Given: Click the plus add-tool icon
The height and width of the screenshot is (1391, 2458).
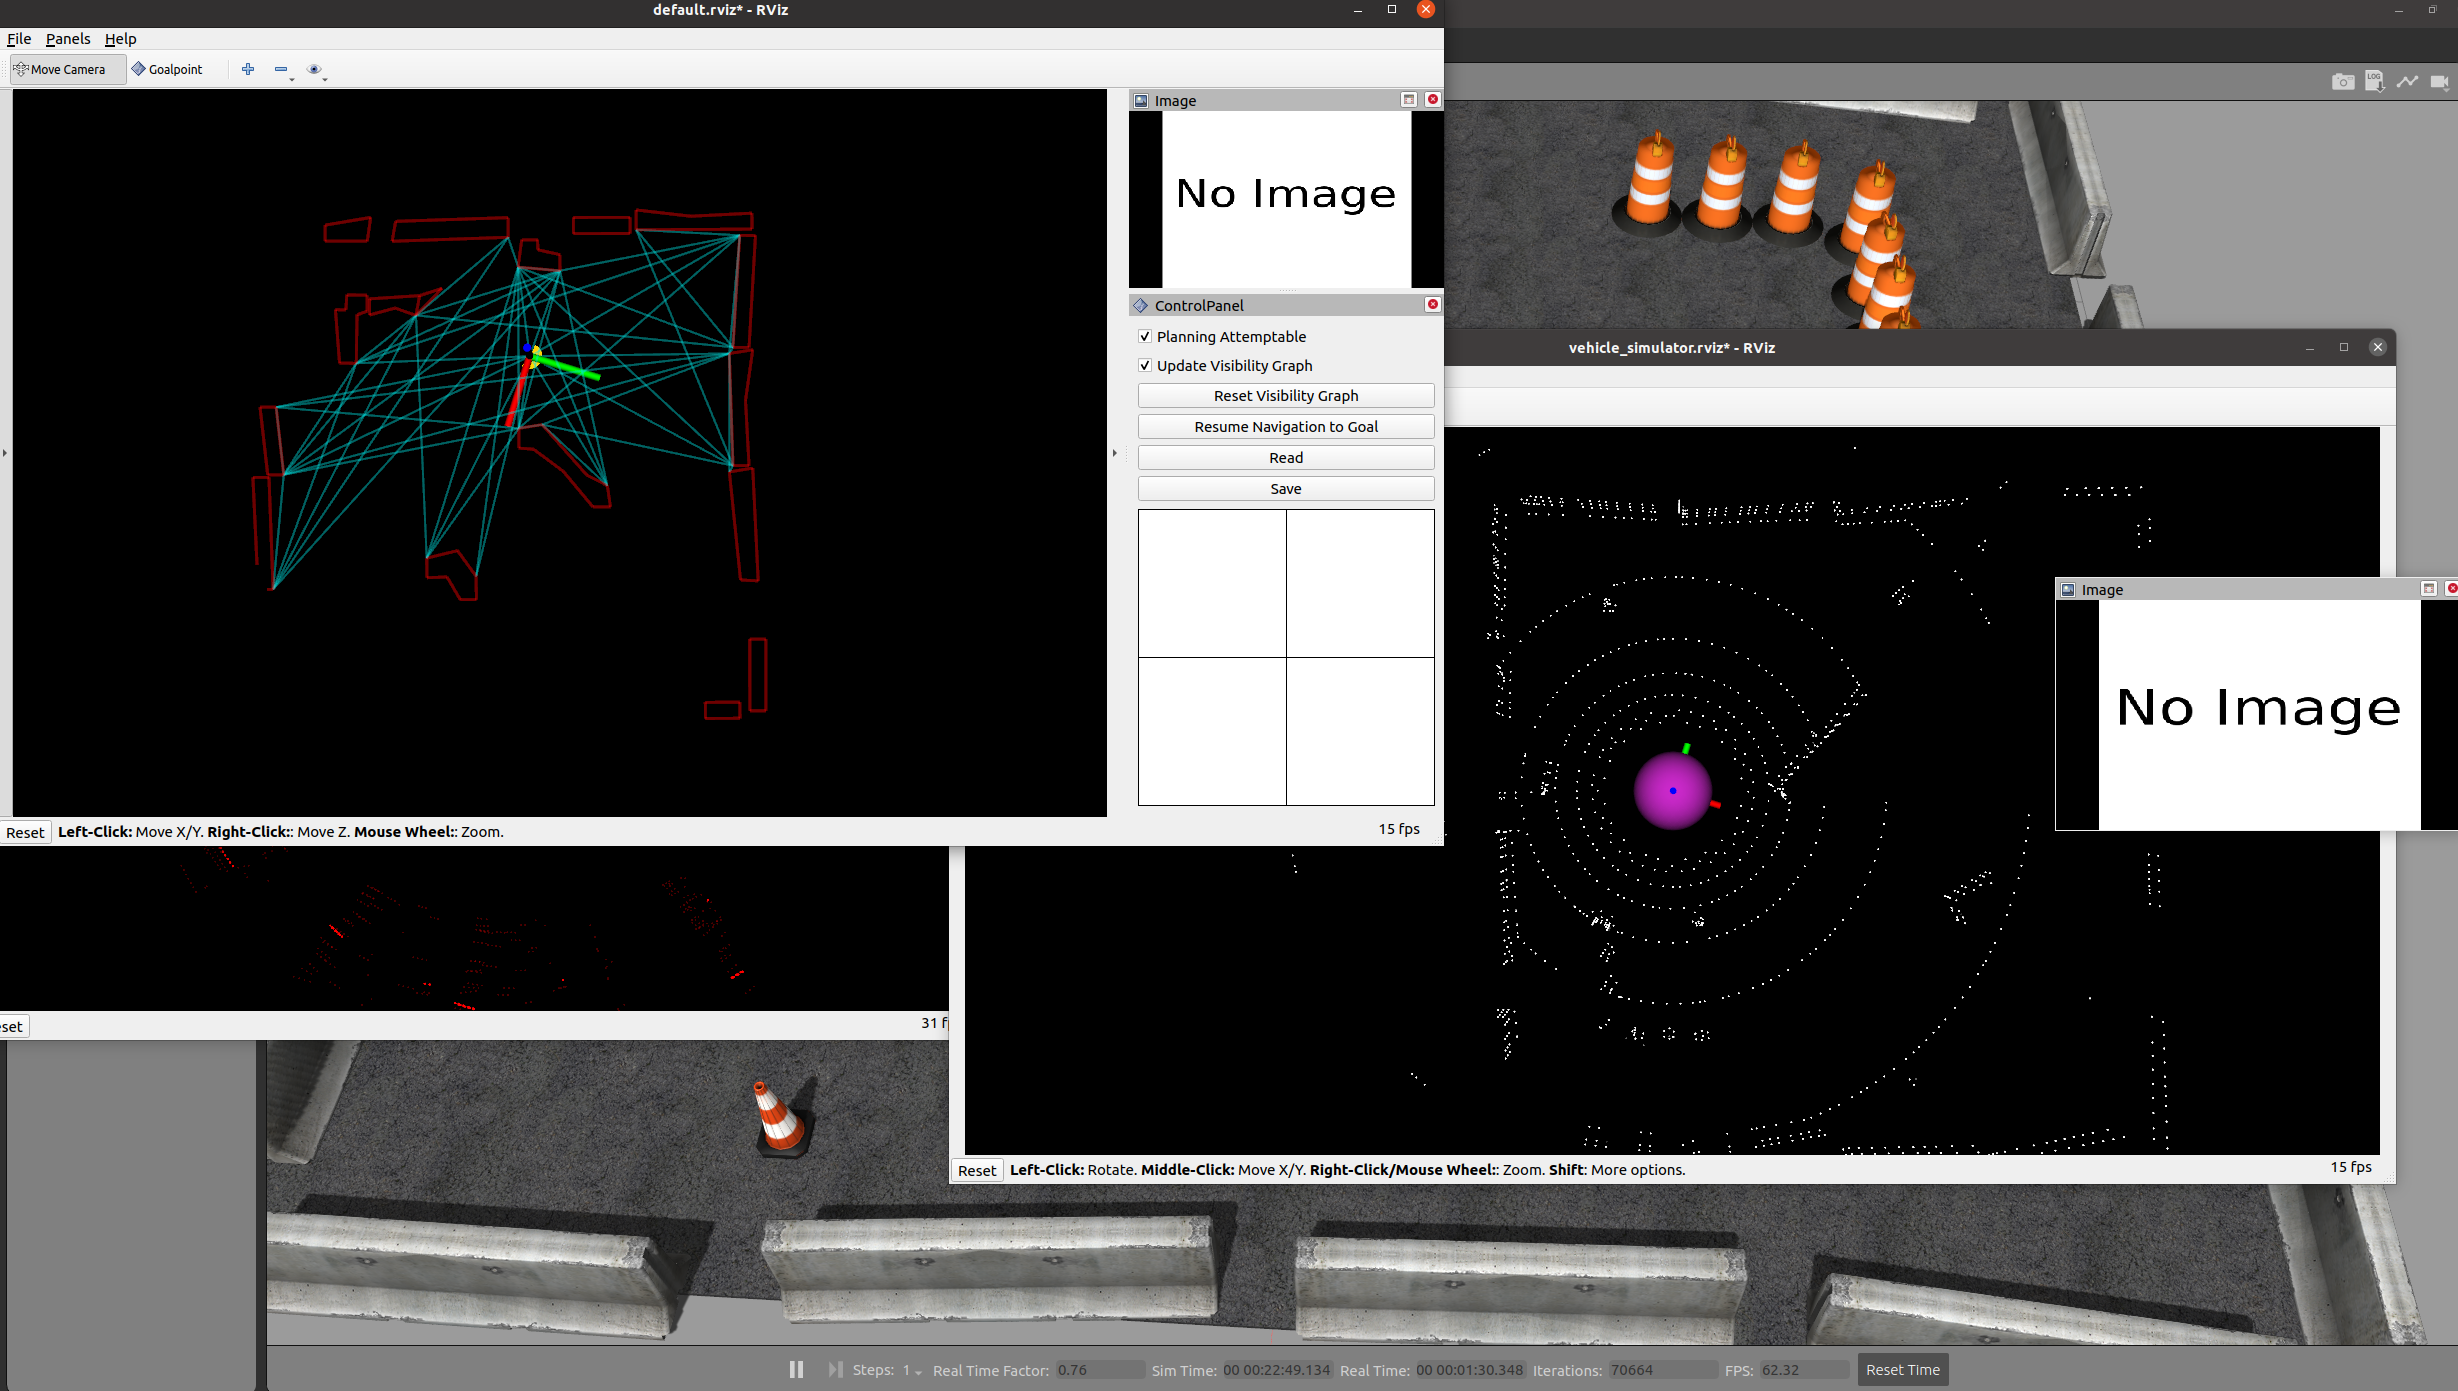Looking at the screenshot, I should coord(248,69).
